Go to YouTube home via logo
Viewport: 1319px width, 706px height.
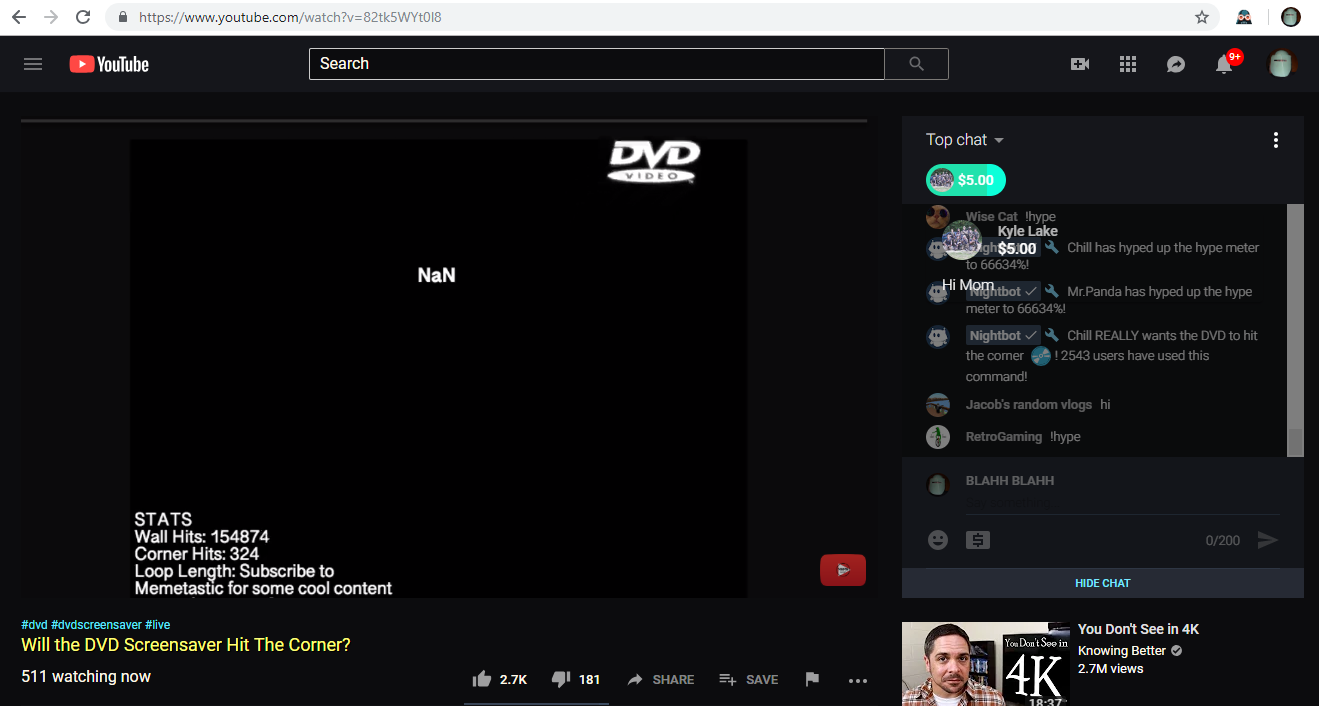(109, 64)
